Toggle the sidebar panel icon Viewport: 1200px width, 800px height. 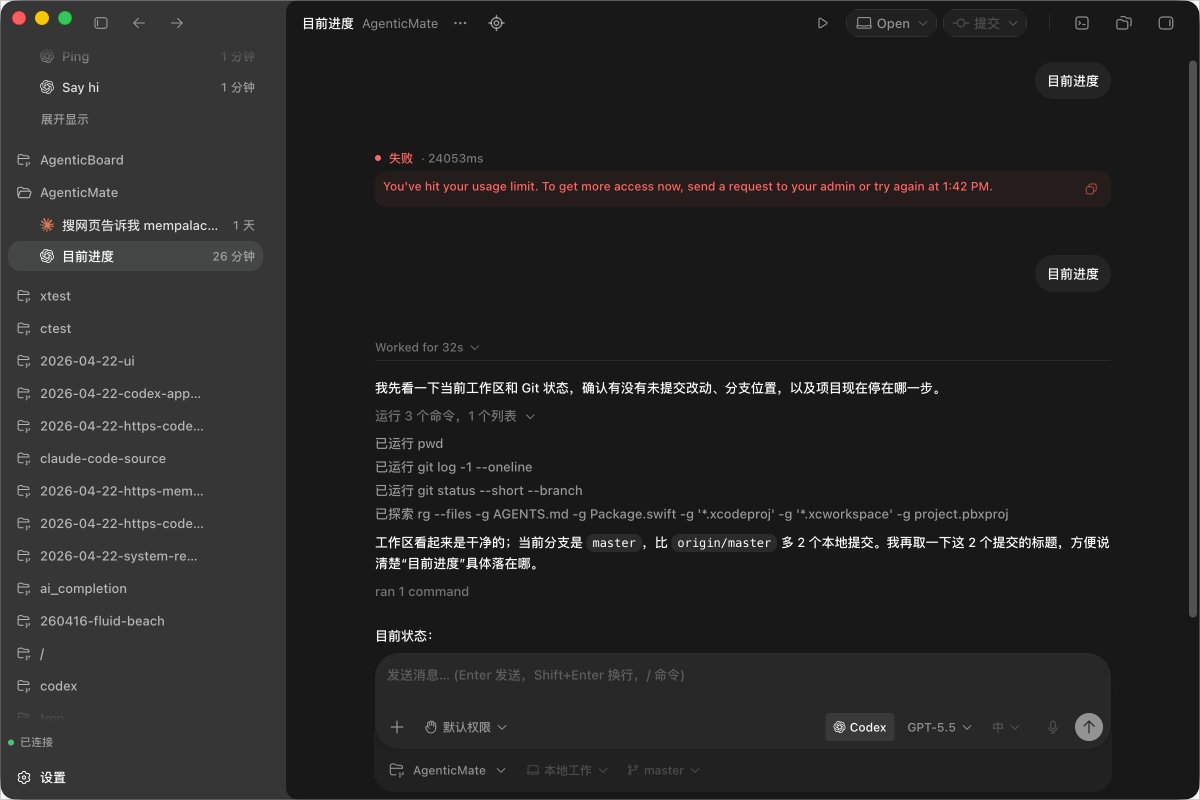pyautogui.click(x=101, y=22)
